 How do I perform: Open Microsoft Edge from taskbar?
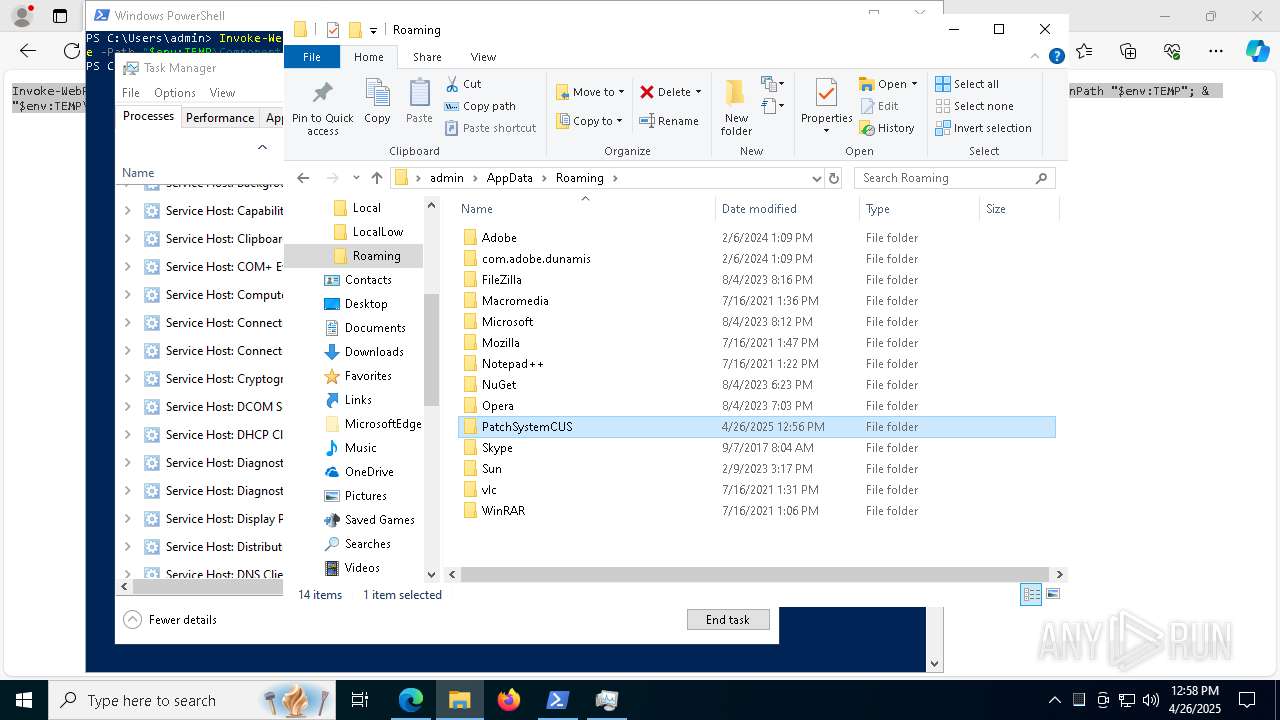click(x=411, y=700)
